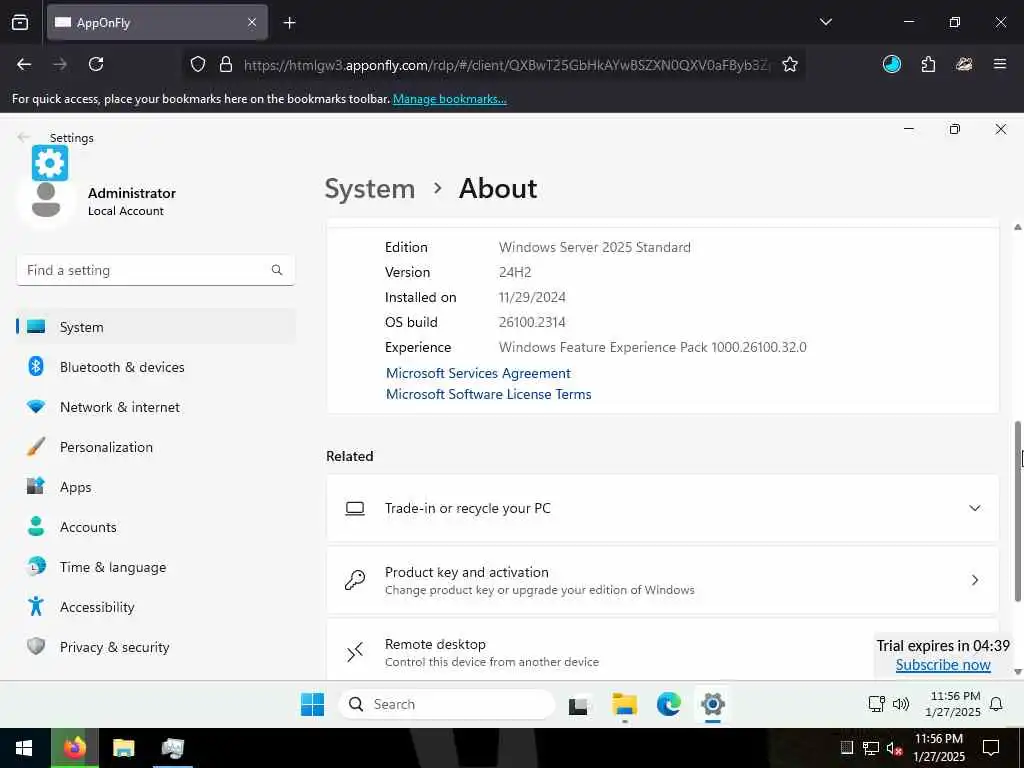This screenshot has height=768, width=1024.
Task: Launch Microsoft Edge on remote taskbar
Action: pos(669,704)
